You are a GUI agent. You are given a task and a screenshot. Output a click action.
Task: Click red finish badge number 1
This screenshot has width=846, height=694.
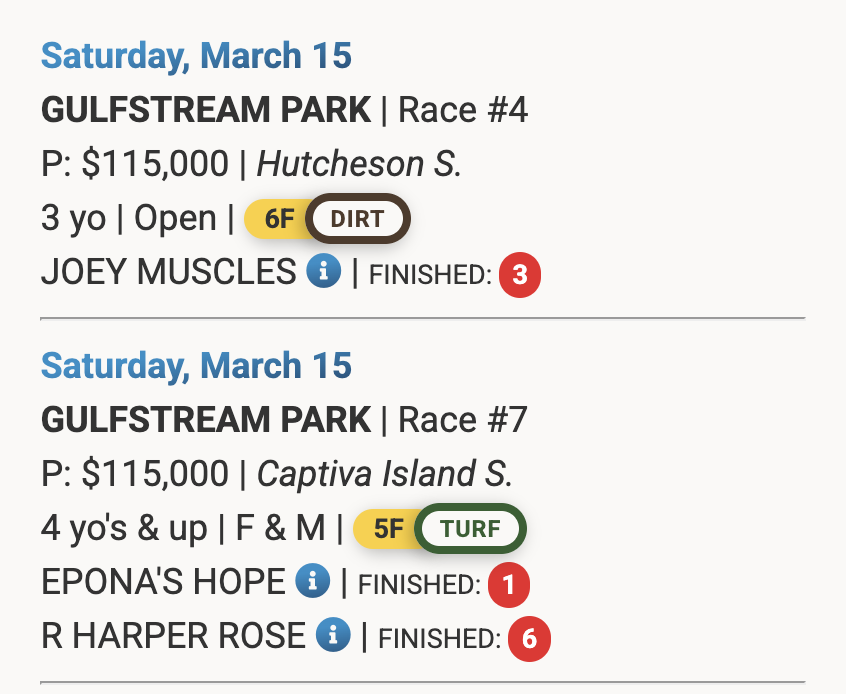point(508,585)
